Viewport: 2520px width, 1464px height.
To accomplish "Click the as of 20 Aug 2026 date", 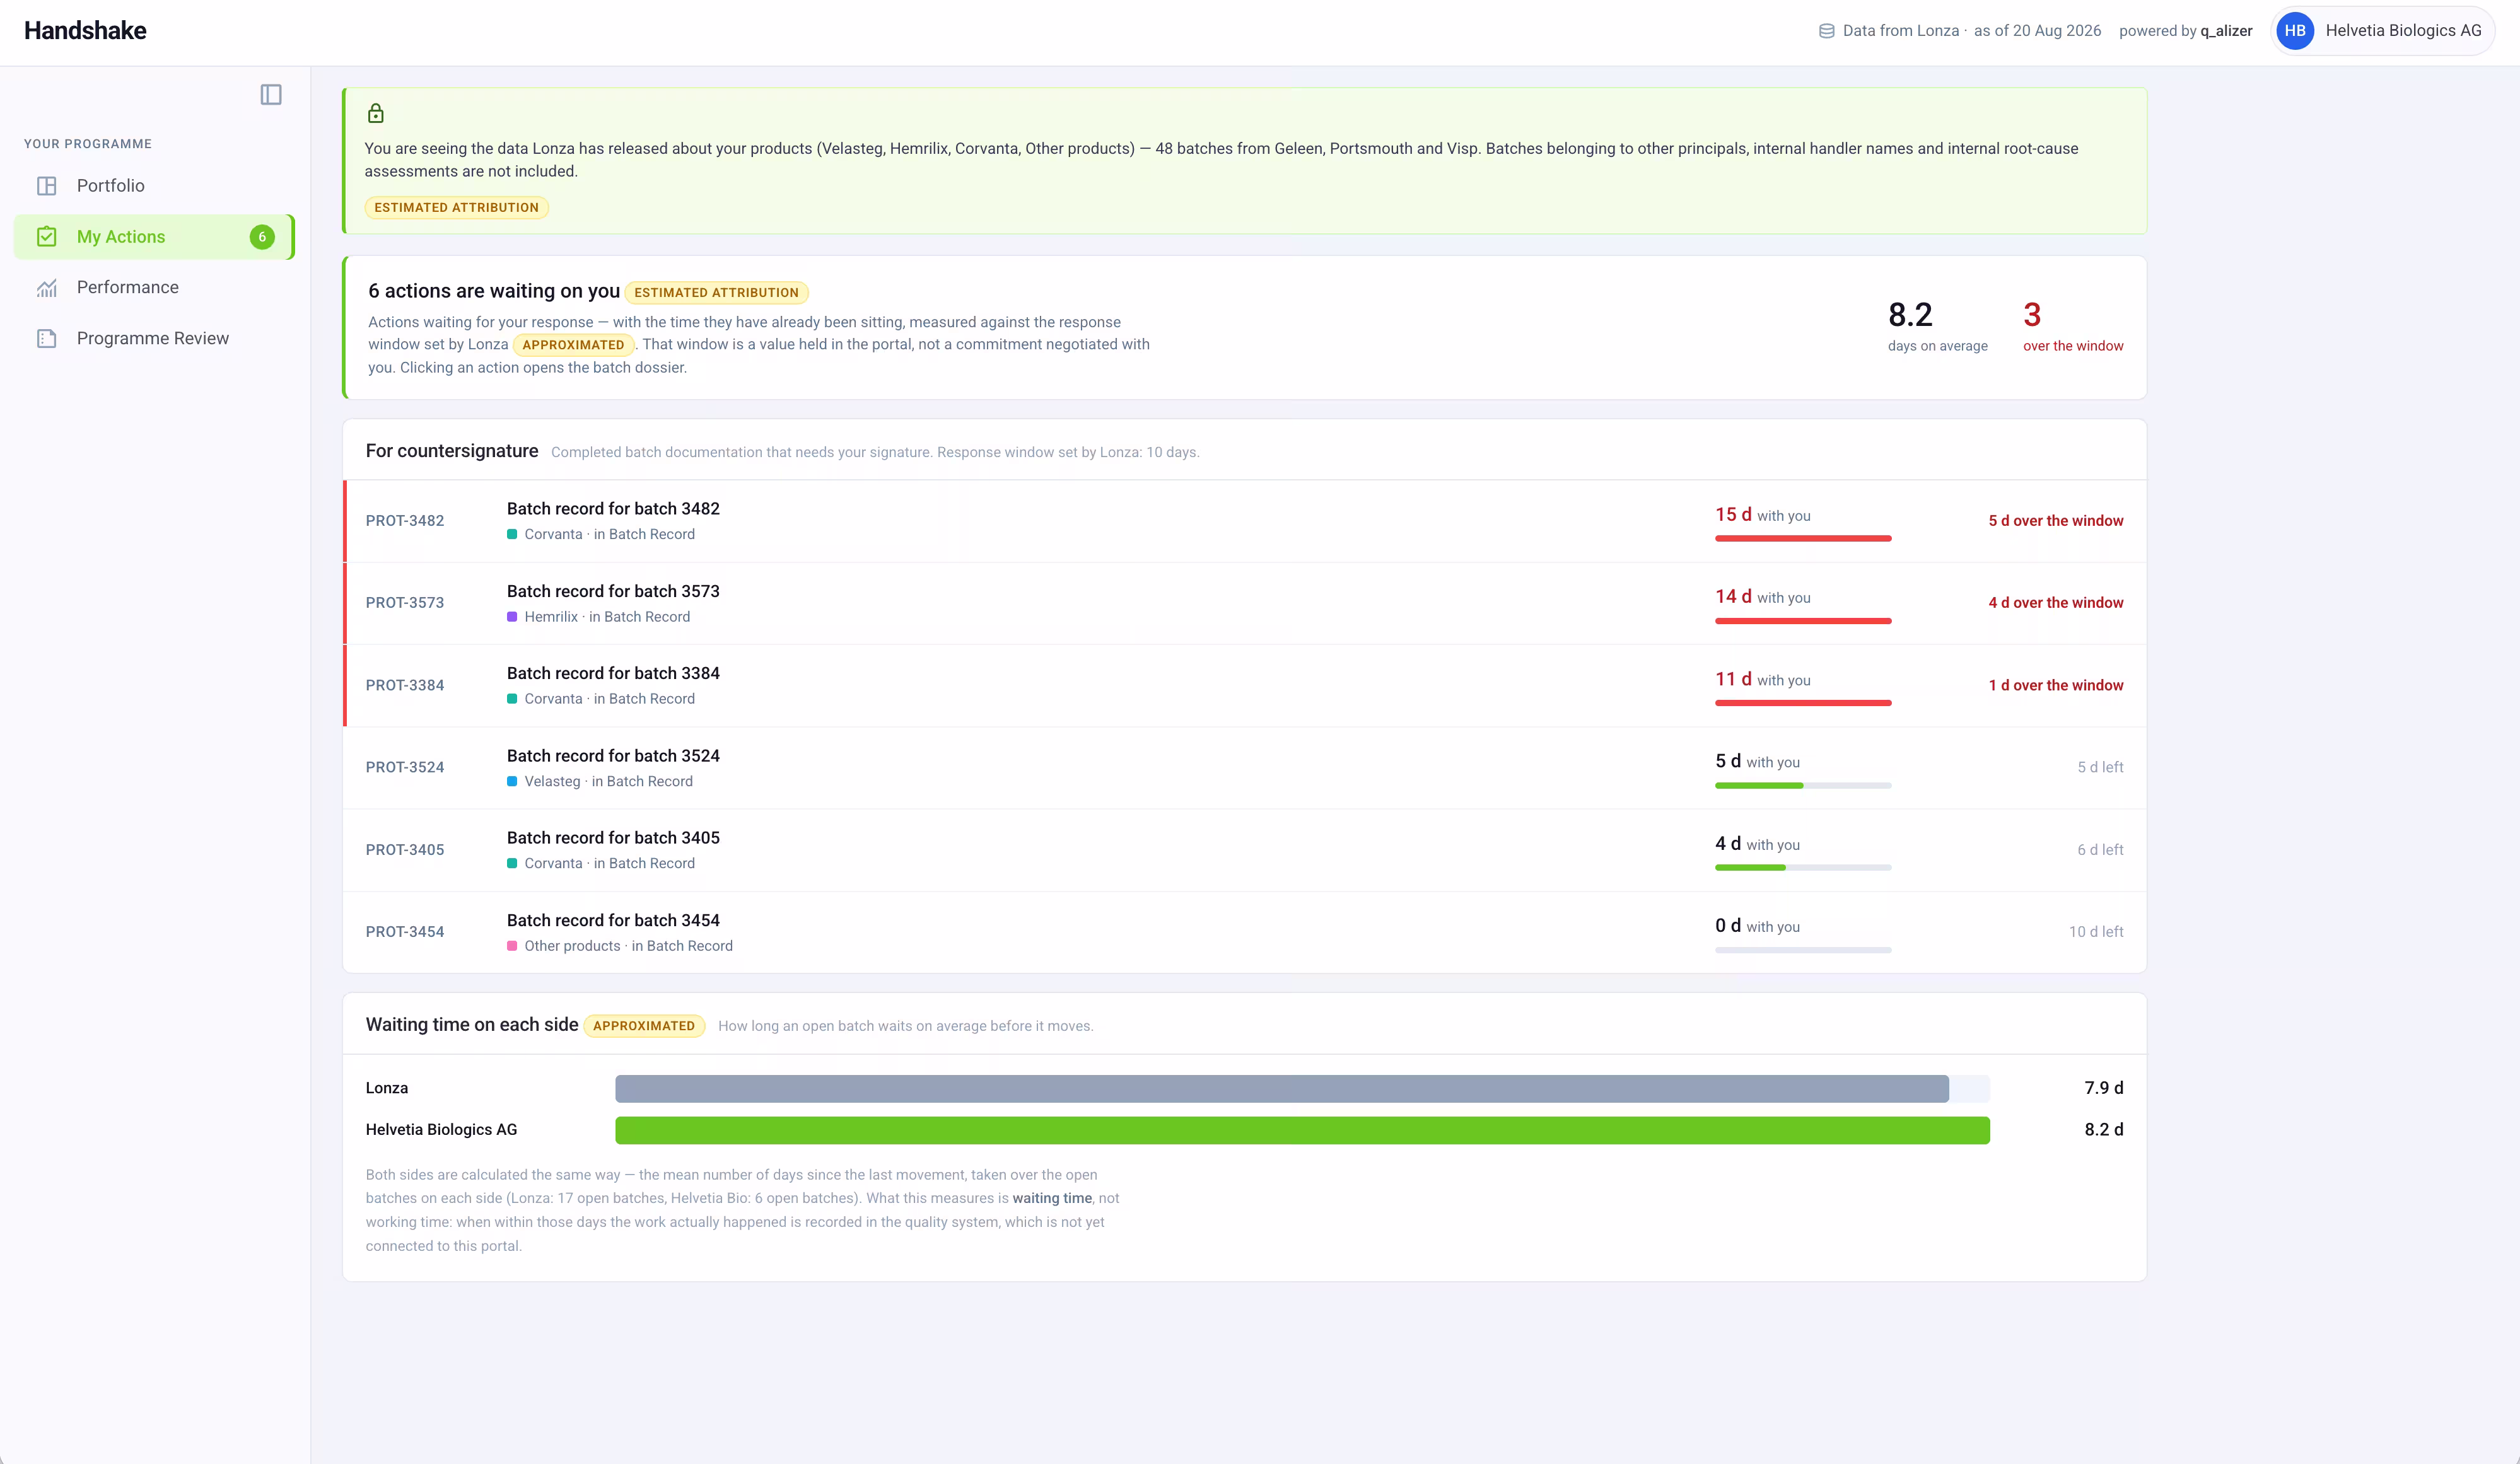I will [2037, 31].
